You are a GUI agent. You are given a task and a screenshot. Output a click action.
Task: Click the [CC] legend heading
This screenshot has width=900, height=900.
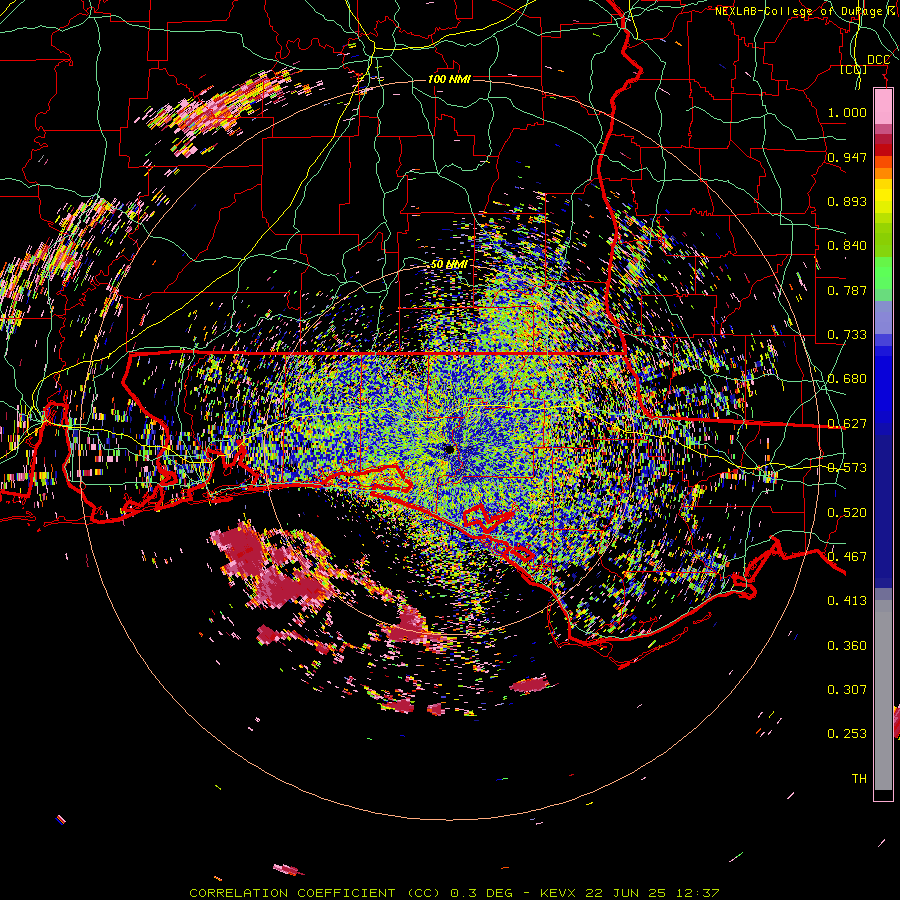tap(854, 69)
